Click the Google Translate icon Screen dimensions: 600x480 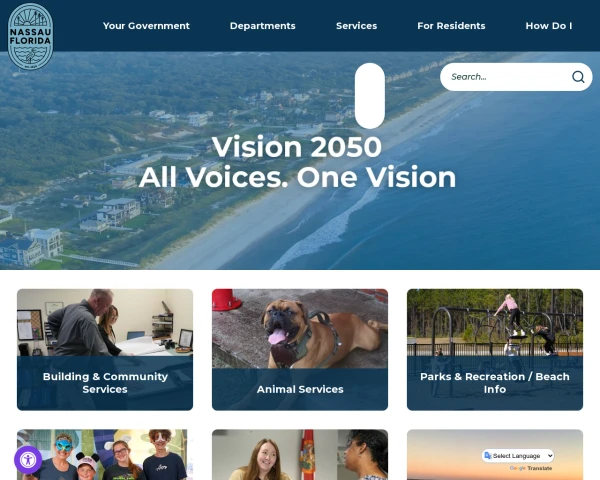(488, 456)
